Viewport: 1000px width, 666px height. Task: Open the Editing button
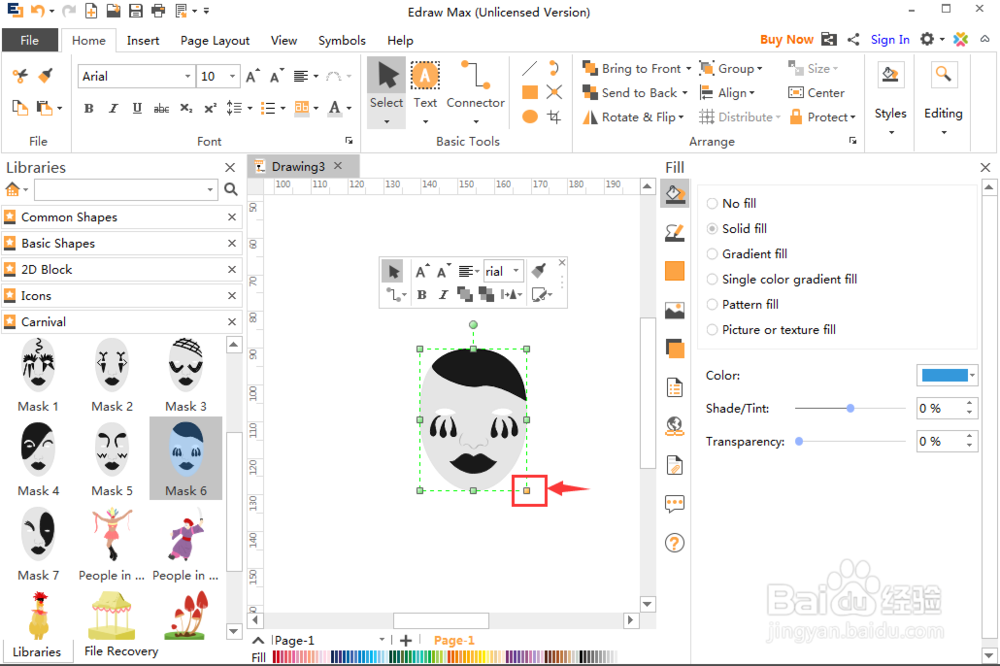[x=943, y=99]
